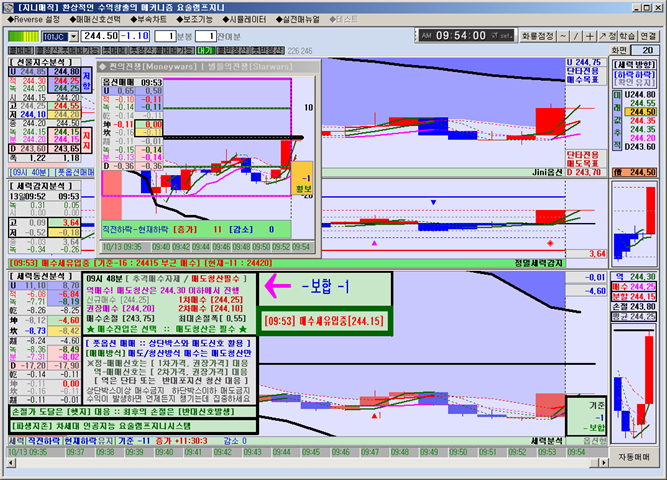Click the horizontal scrollbar right arrow
The width and height of the screenshot is (667, 480).
[x=603, y=463]
